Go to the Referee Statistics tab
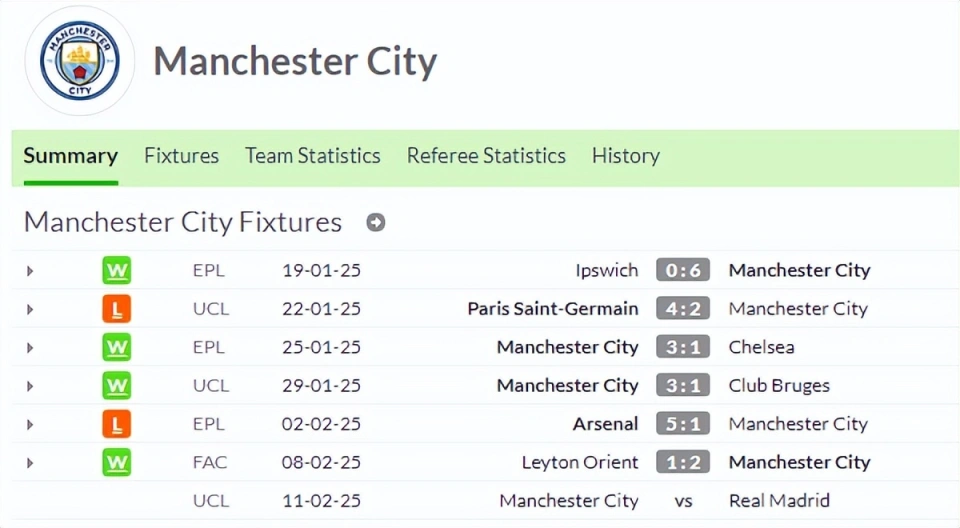 486,156
